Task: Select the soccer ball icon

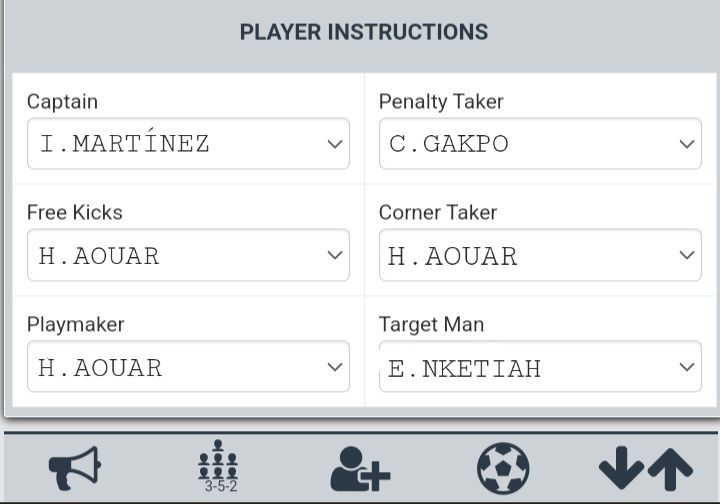Action: tap(503, 468)
